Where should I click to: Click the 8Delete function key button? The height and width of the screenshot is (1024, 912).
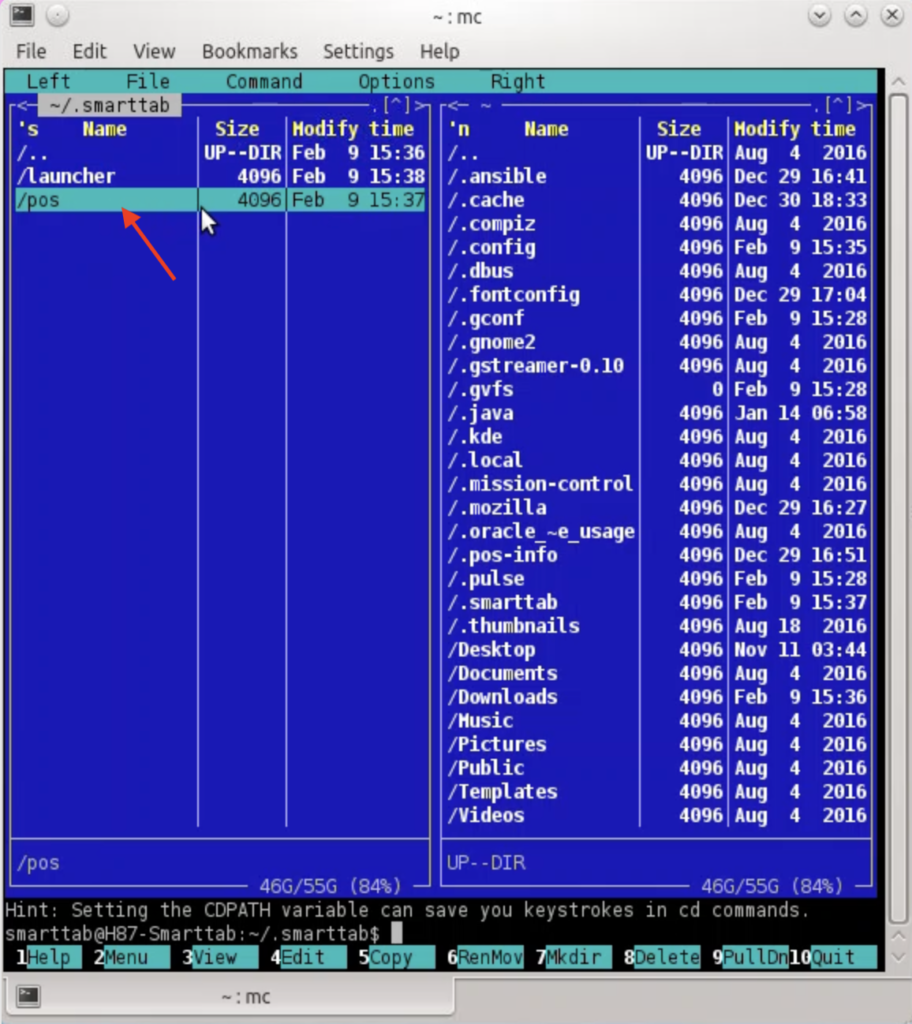click(x=658, y=957)
